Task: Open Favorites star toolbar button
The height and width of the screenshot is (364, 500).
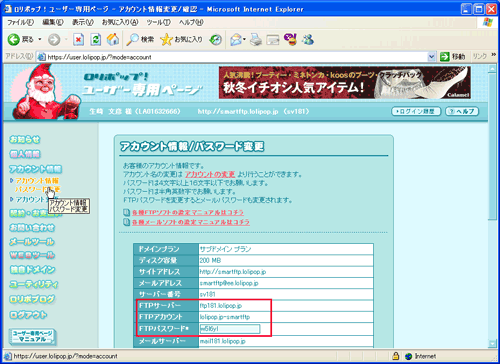Action: tap(181, 40)
